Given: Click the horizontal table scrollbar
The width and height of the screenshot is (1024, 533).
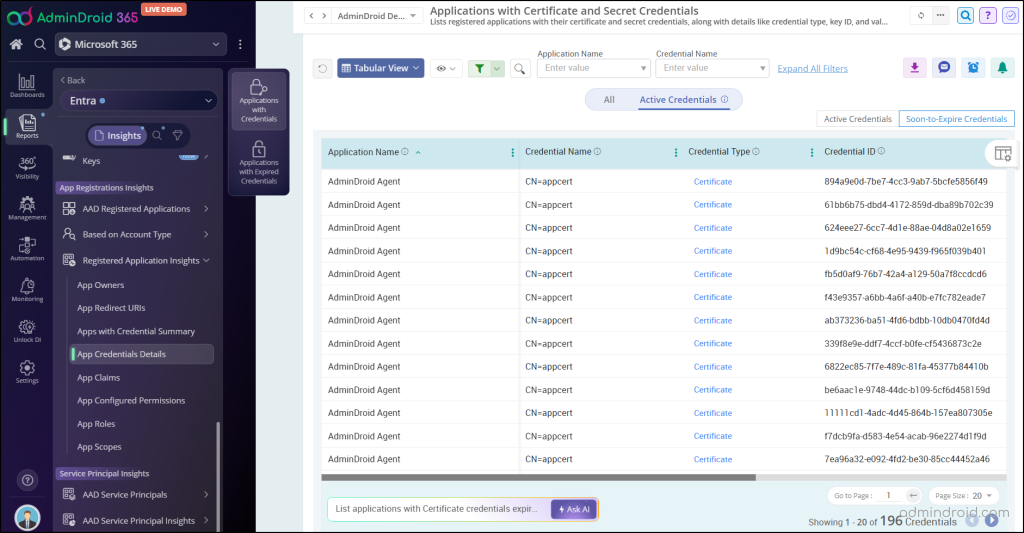Looking at the screenshot, I should pyautogui.click(x=538, y=477).
